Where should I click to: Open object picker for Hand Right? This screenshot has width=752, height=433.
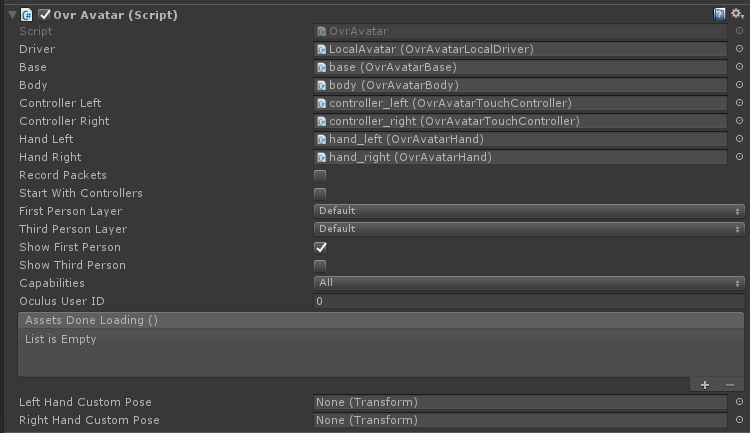point(739,157)
